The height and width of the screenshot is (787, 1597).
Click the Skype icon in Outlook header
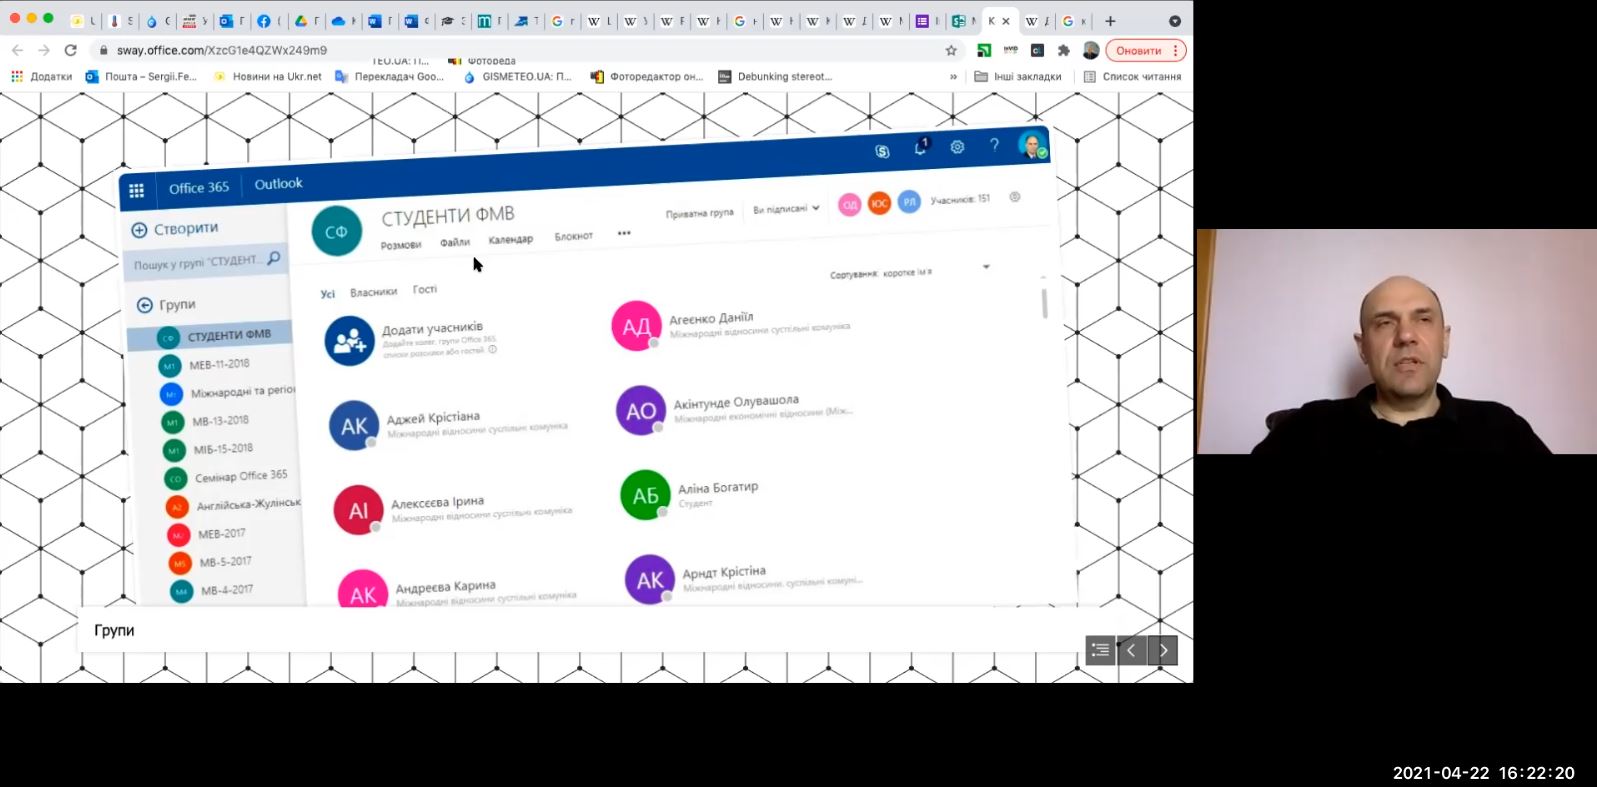[882, 151]
